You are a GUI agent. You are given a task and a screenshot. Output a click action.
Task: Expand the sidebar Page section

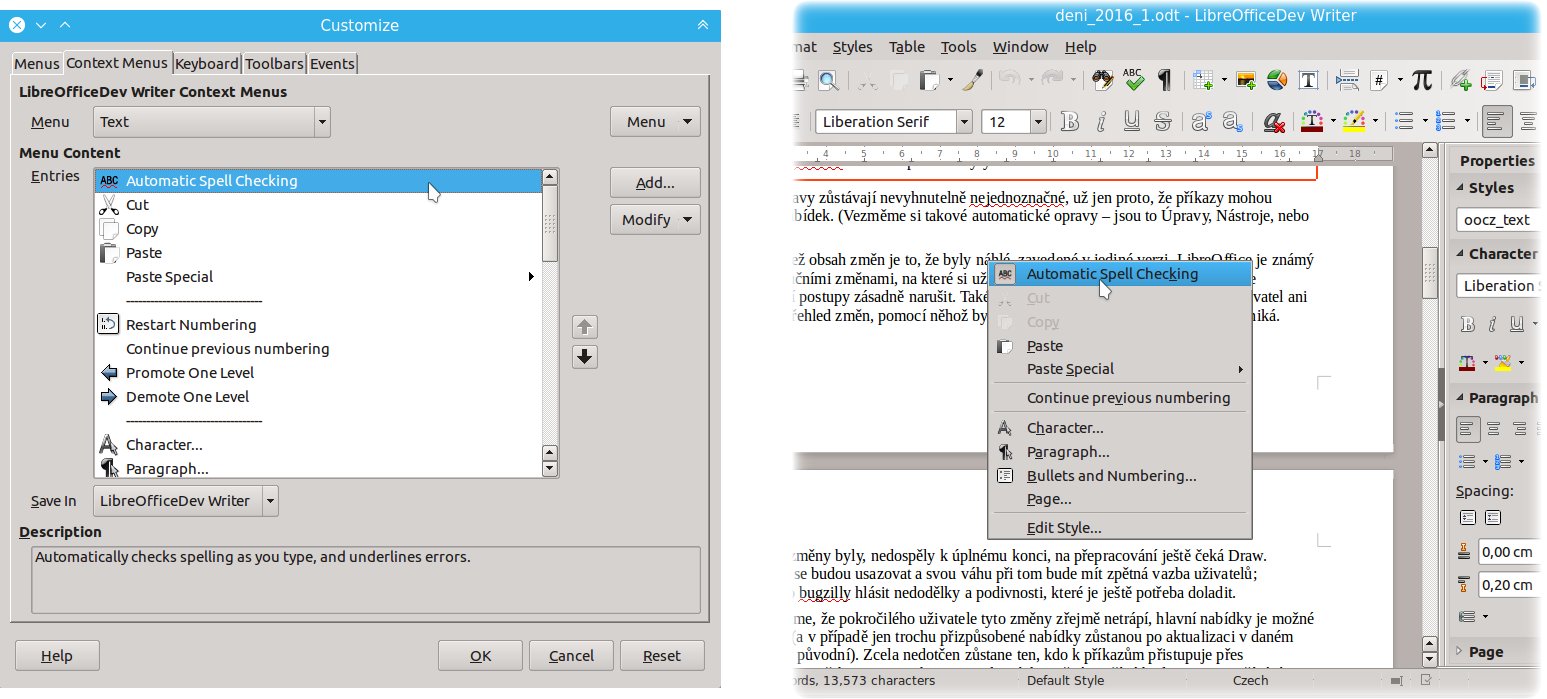[1458, 652]
